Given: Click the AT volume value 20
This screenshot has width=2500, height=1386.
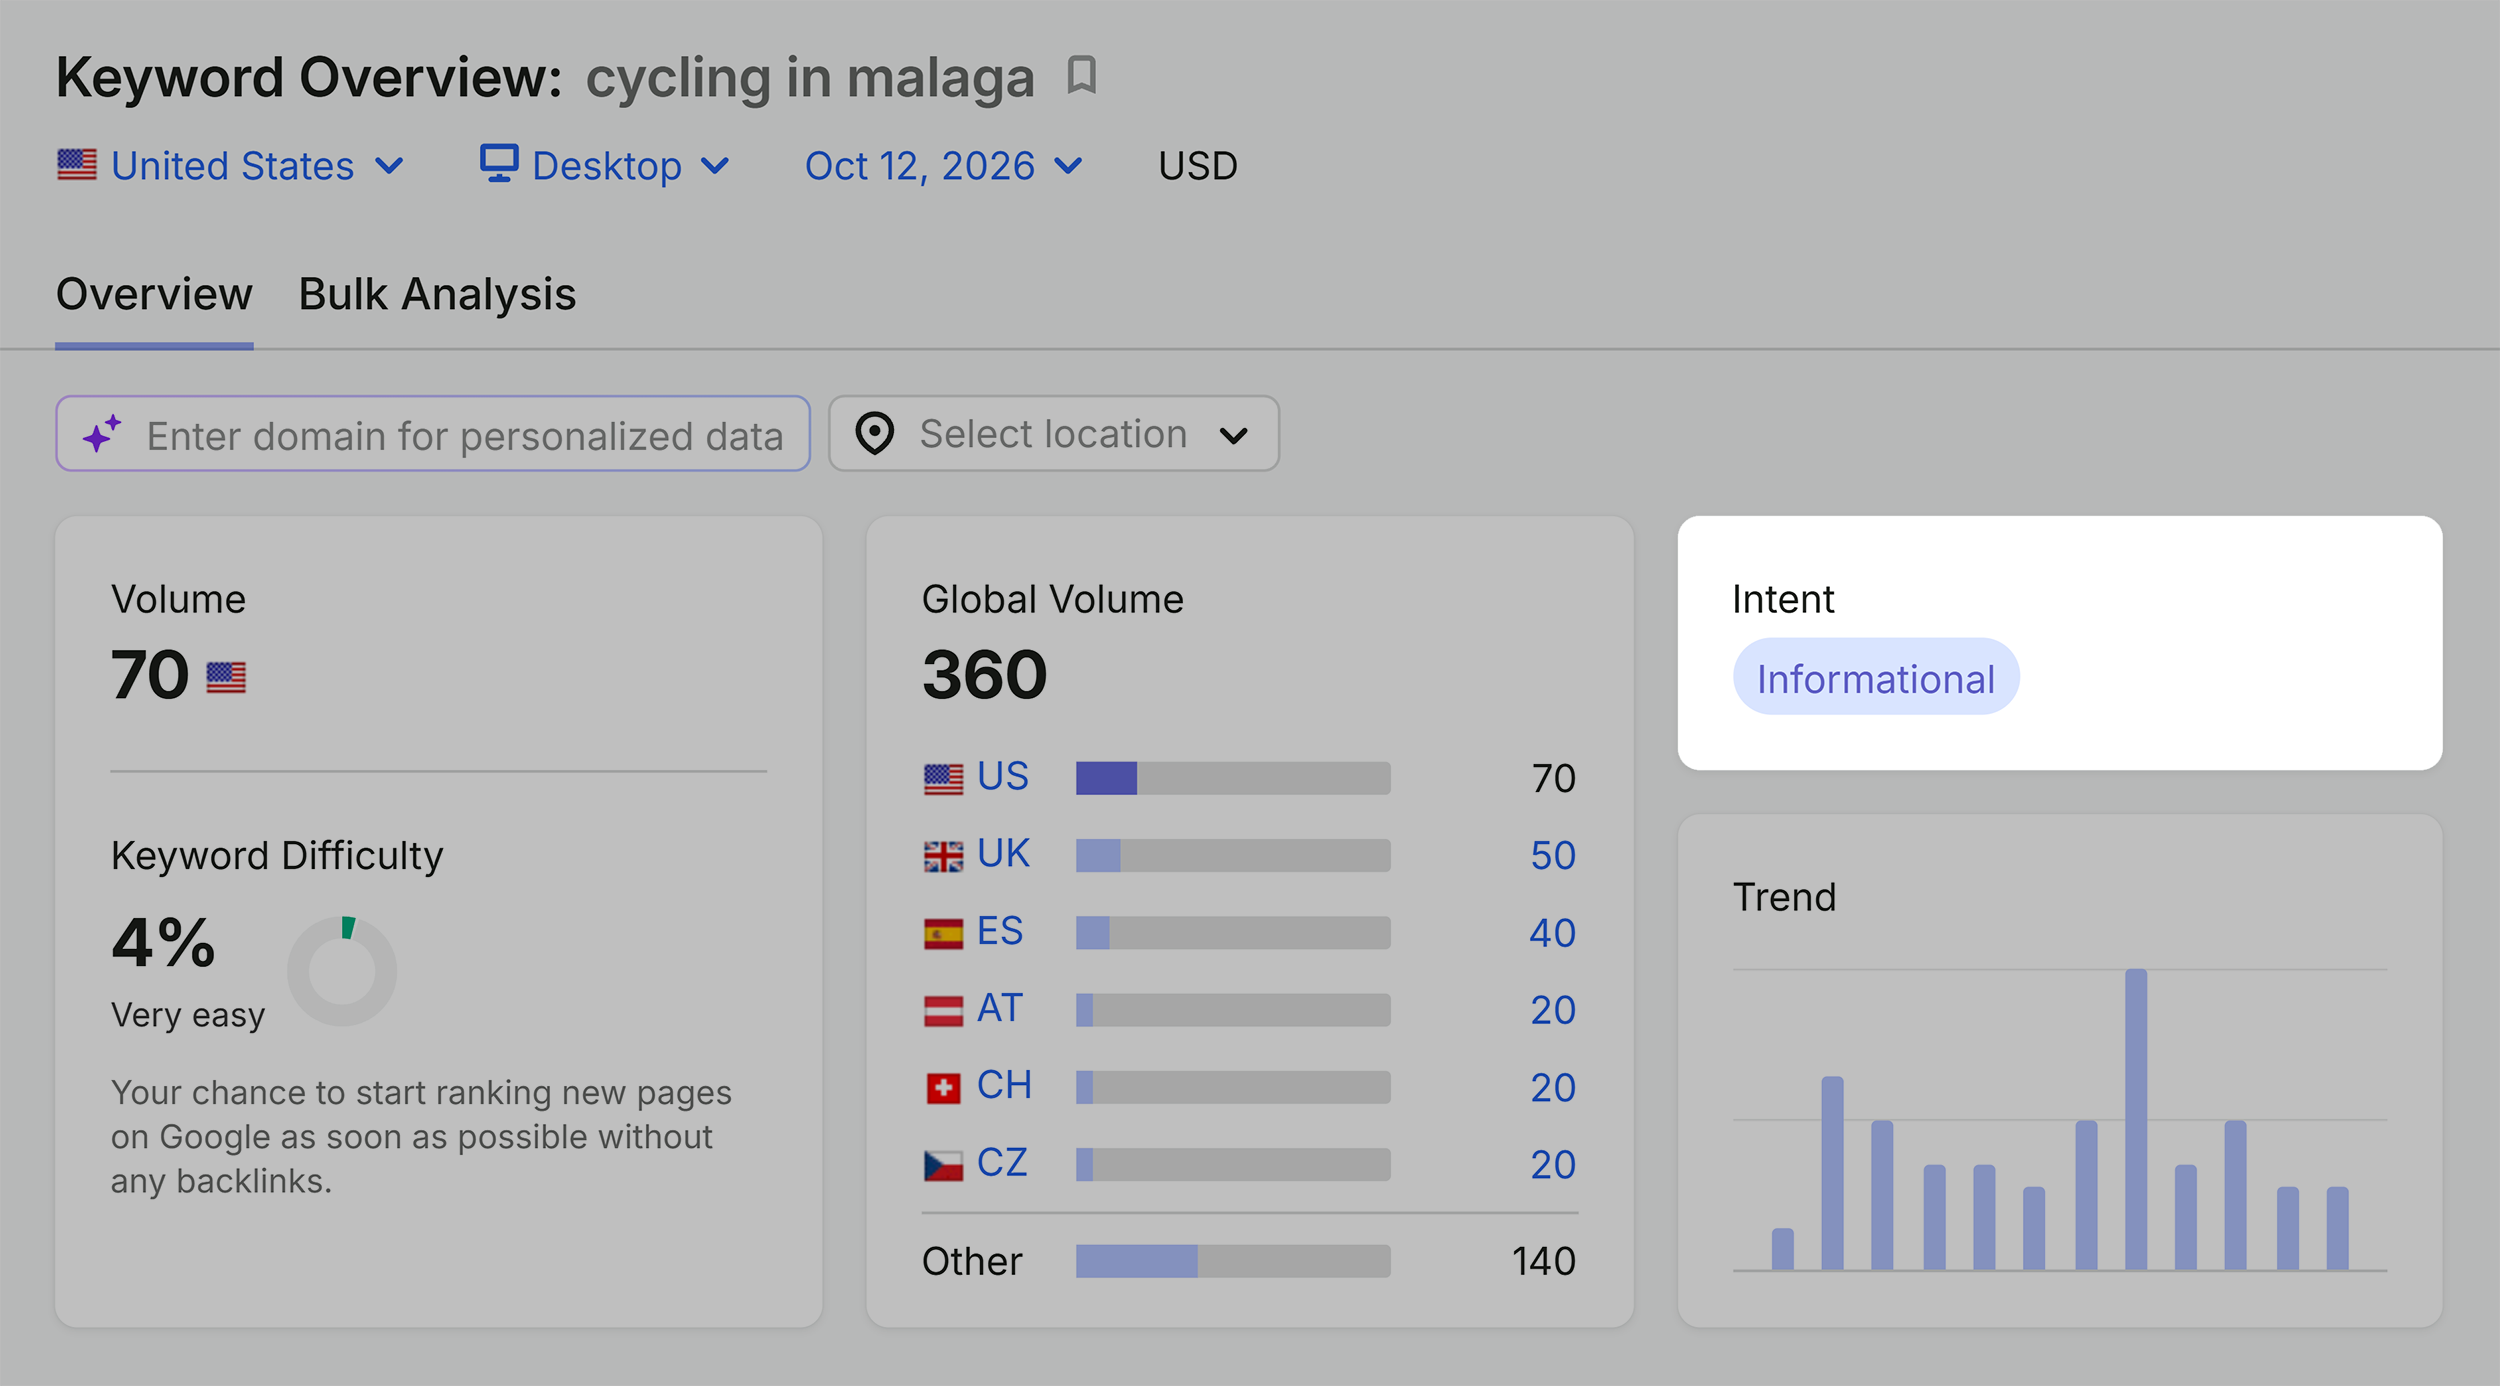Looking at the screenshot, I should coord(1553,1011).
